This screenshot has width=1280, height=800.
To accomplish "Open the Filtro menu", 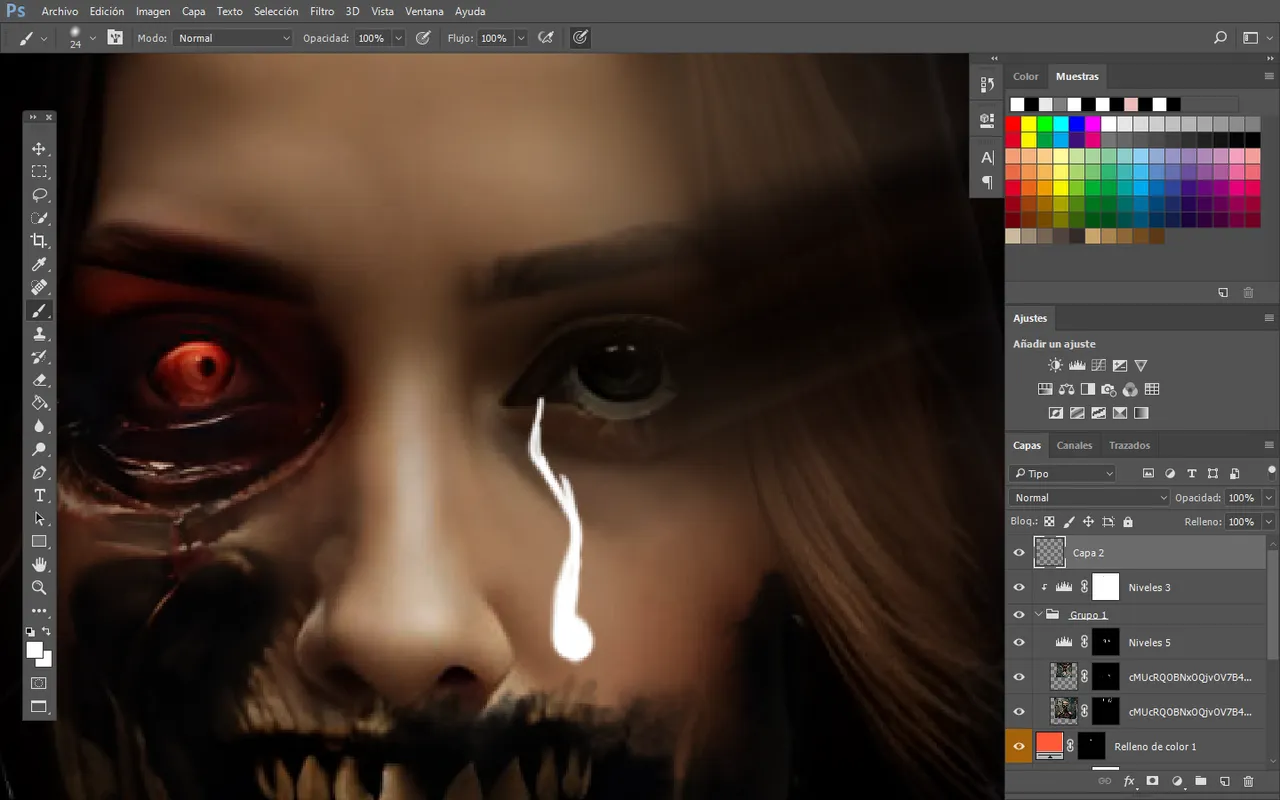I will 322,11.
